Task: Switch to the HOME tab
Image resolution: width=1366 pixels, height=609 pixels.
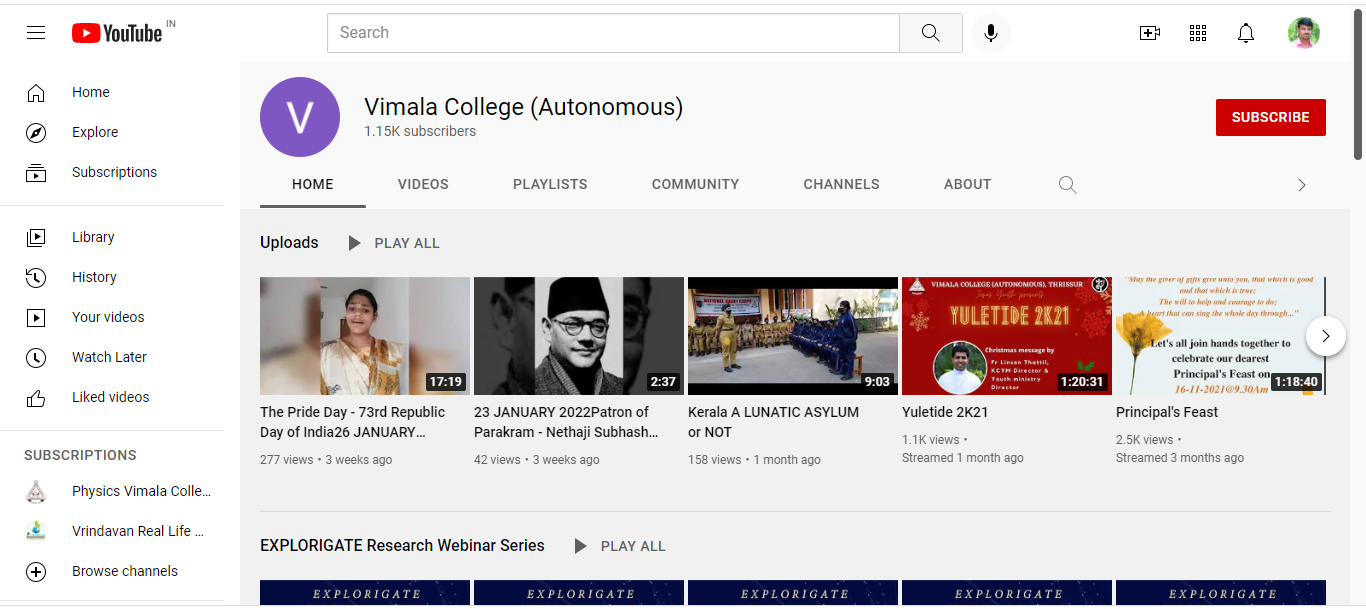Action: point(313,185)
